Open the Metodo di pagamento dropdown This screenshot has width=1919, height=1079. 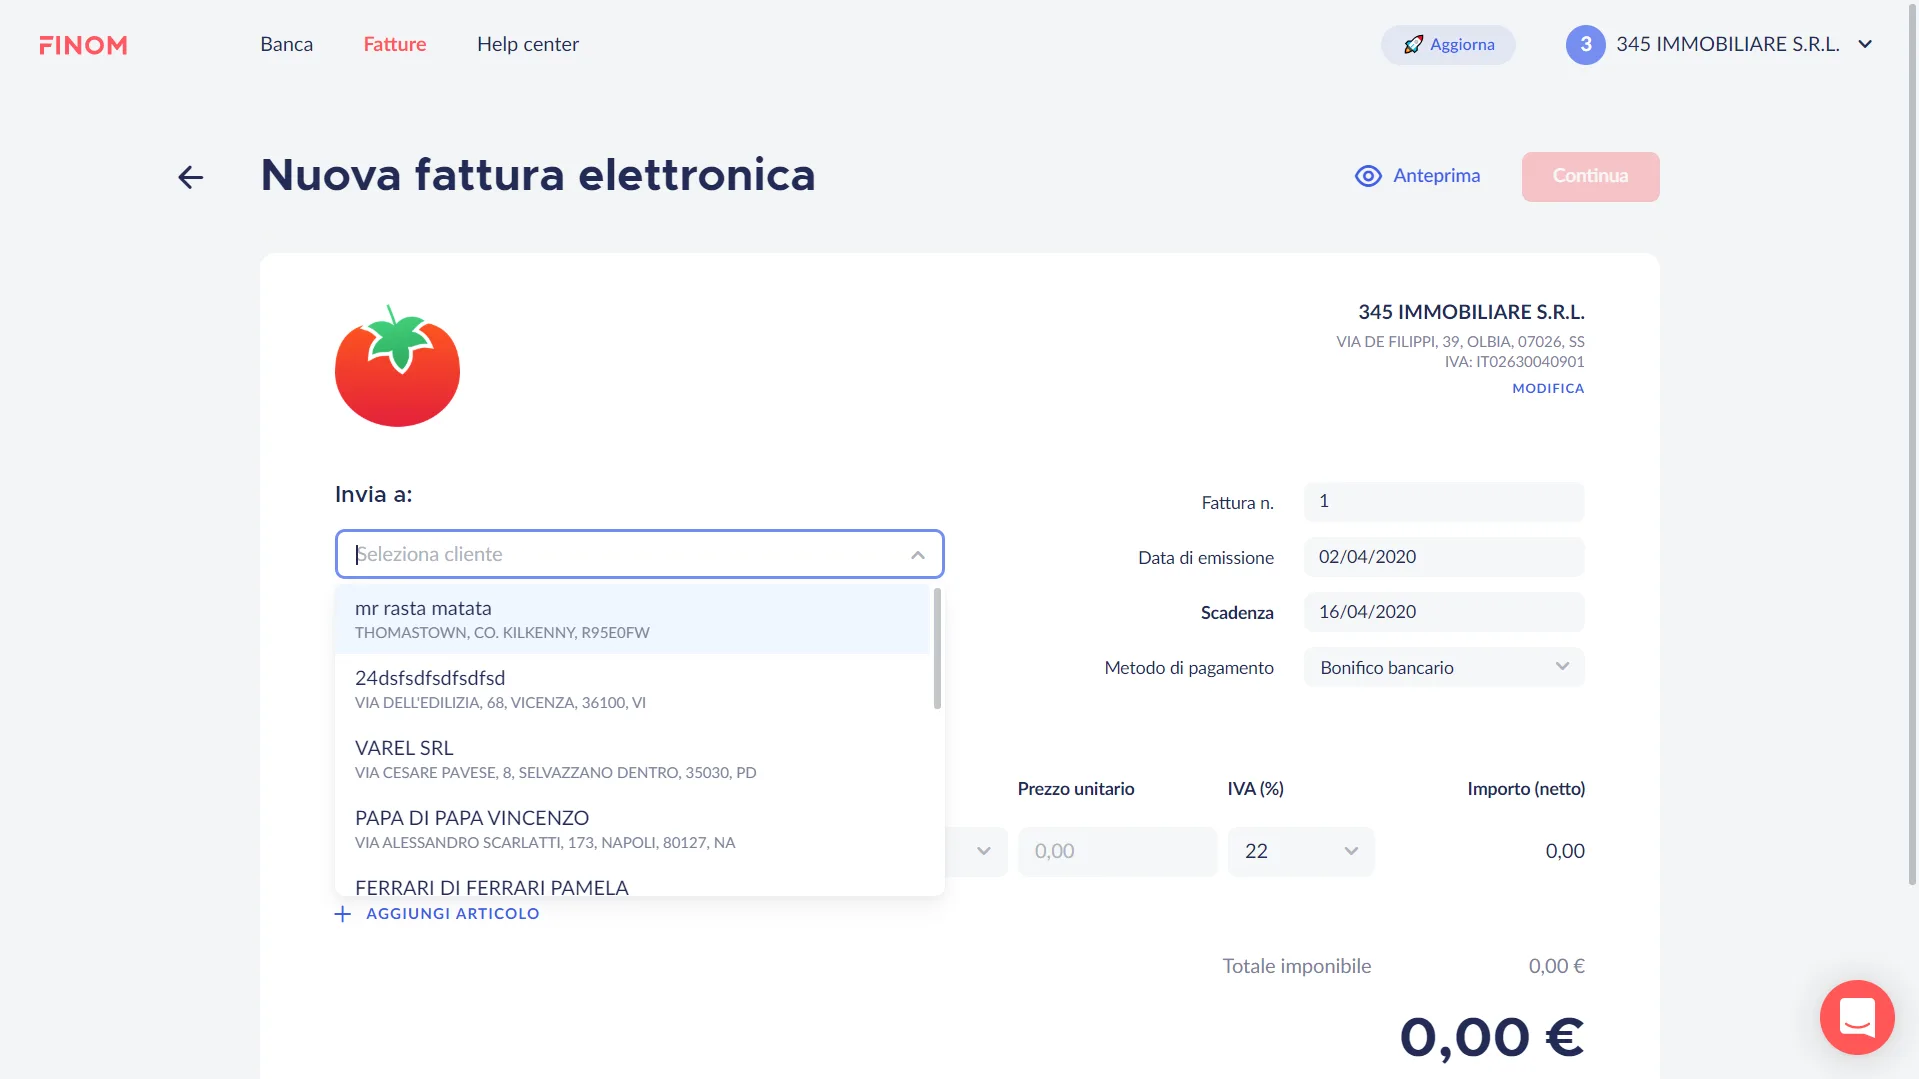pyautogui.click(x=1443, y=667)
